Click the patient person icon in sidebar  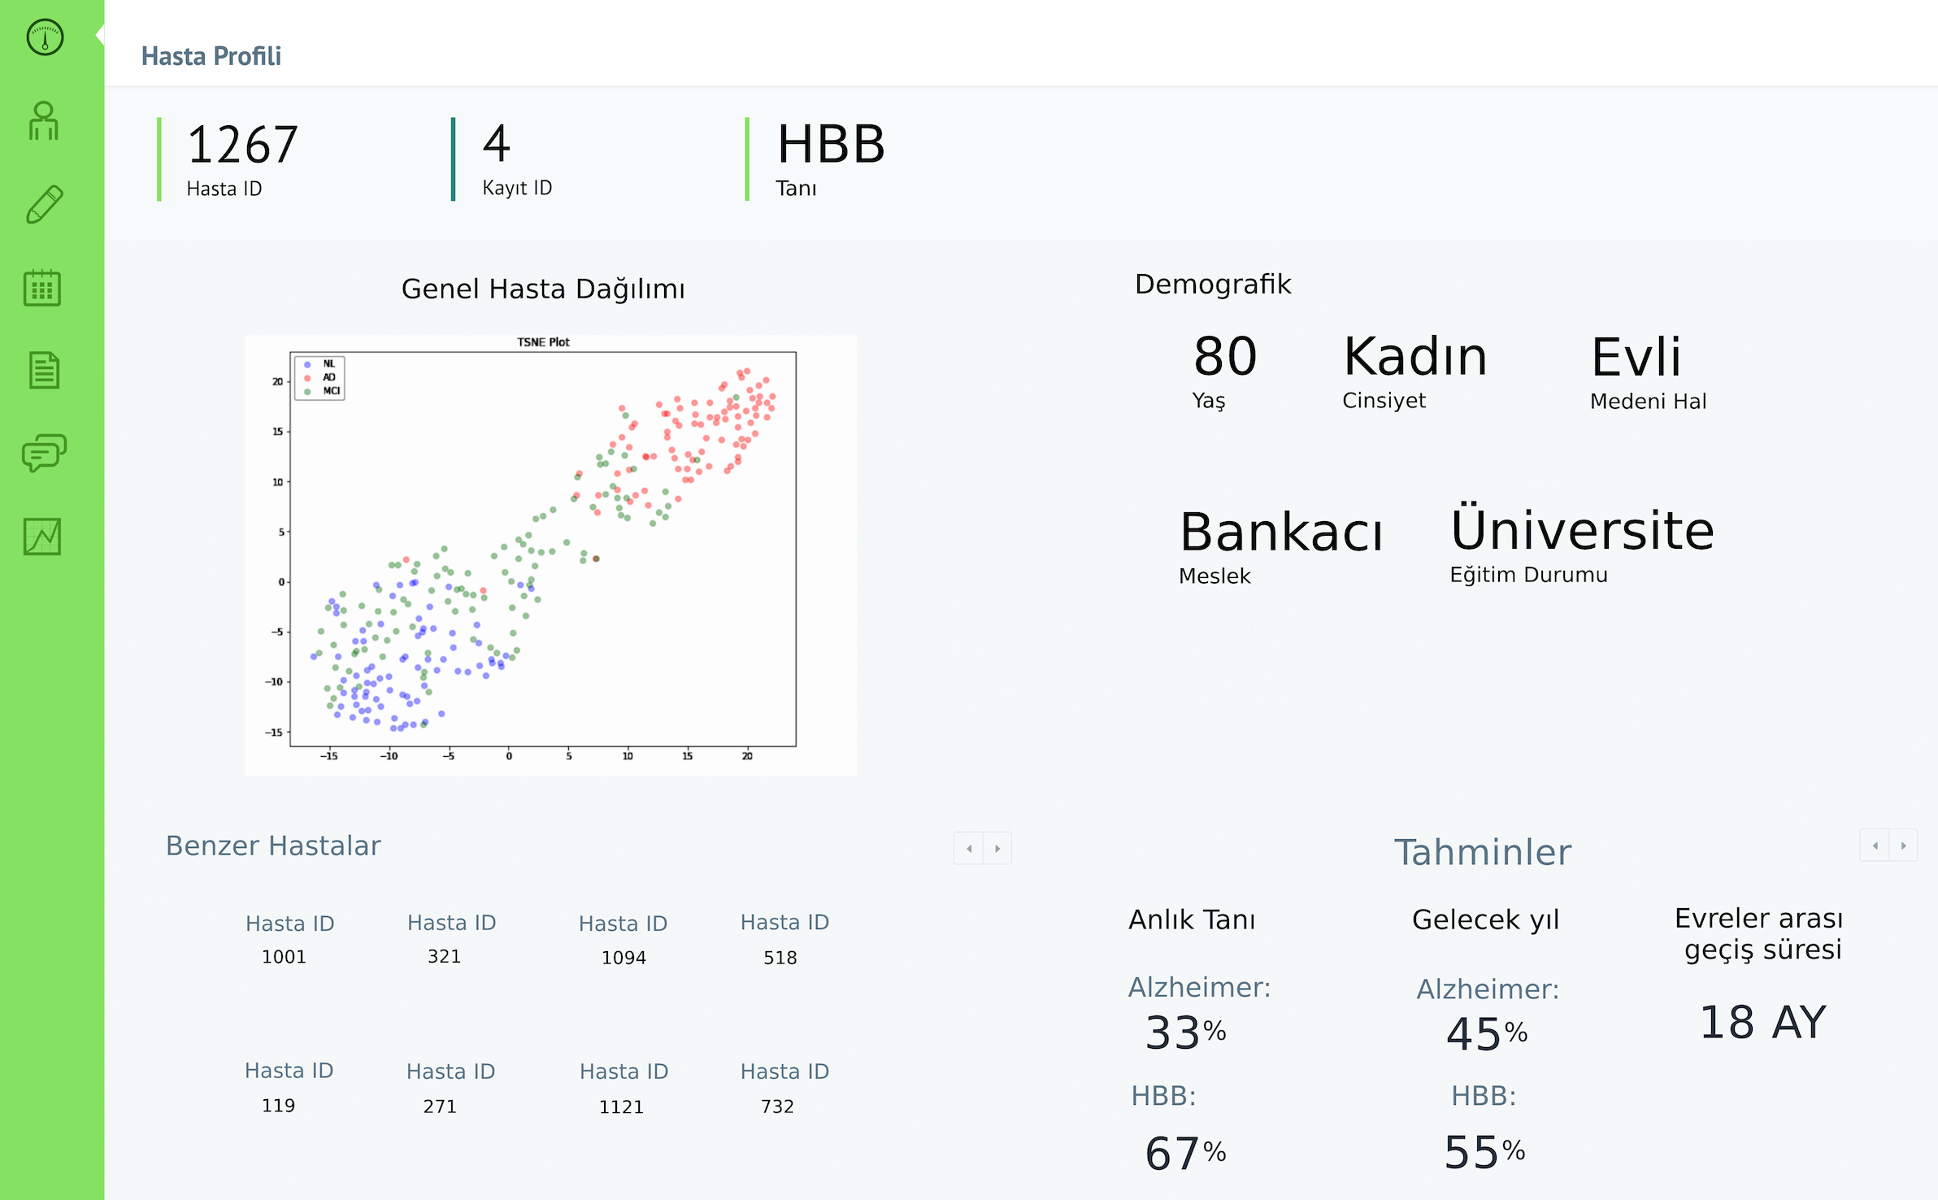(43, 122)
